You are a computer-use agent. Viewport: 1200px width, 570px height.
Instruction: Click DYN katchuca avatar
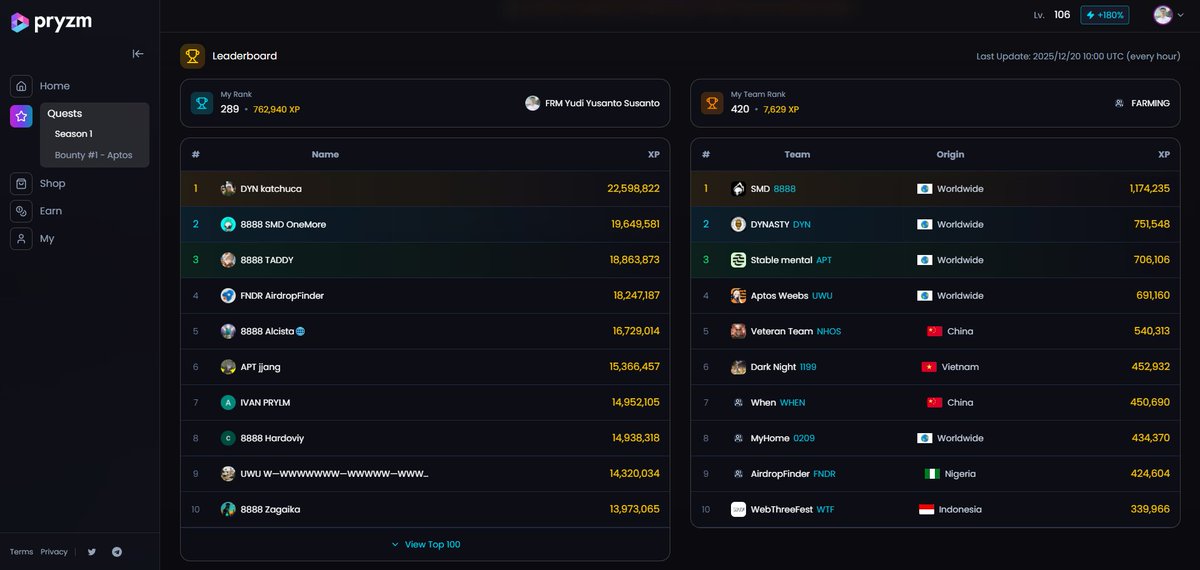tap(228, 189)
